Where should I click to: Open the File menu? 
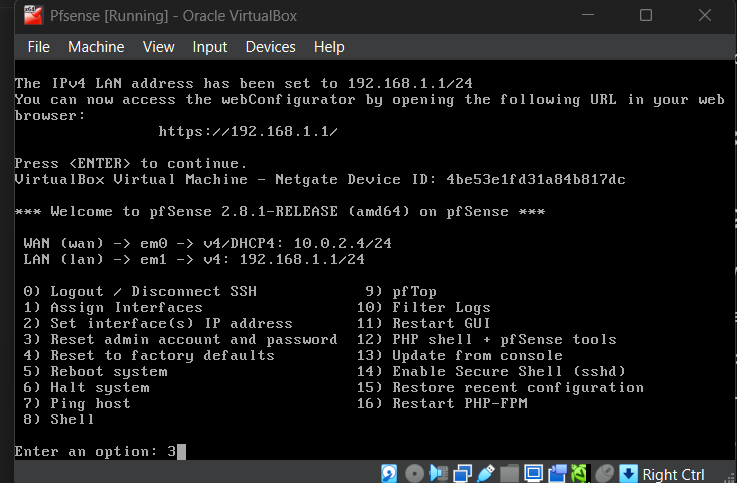pos(39,47)
